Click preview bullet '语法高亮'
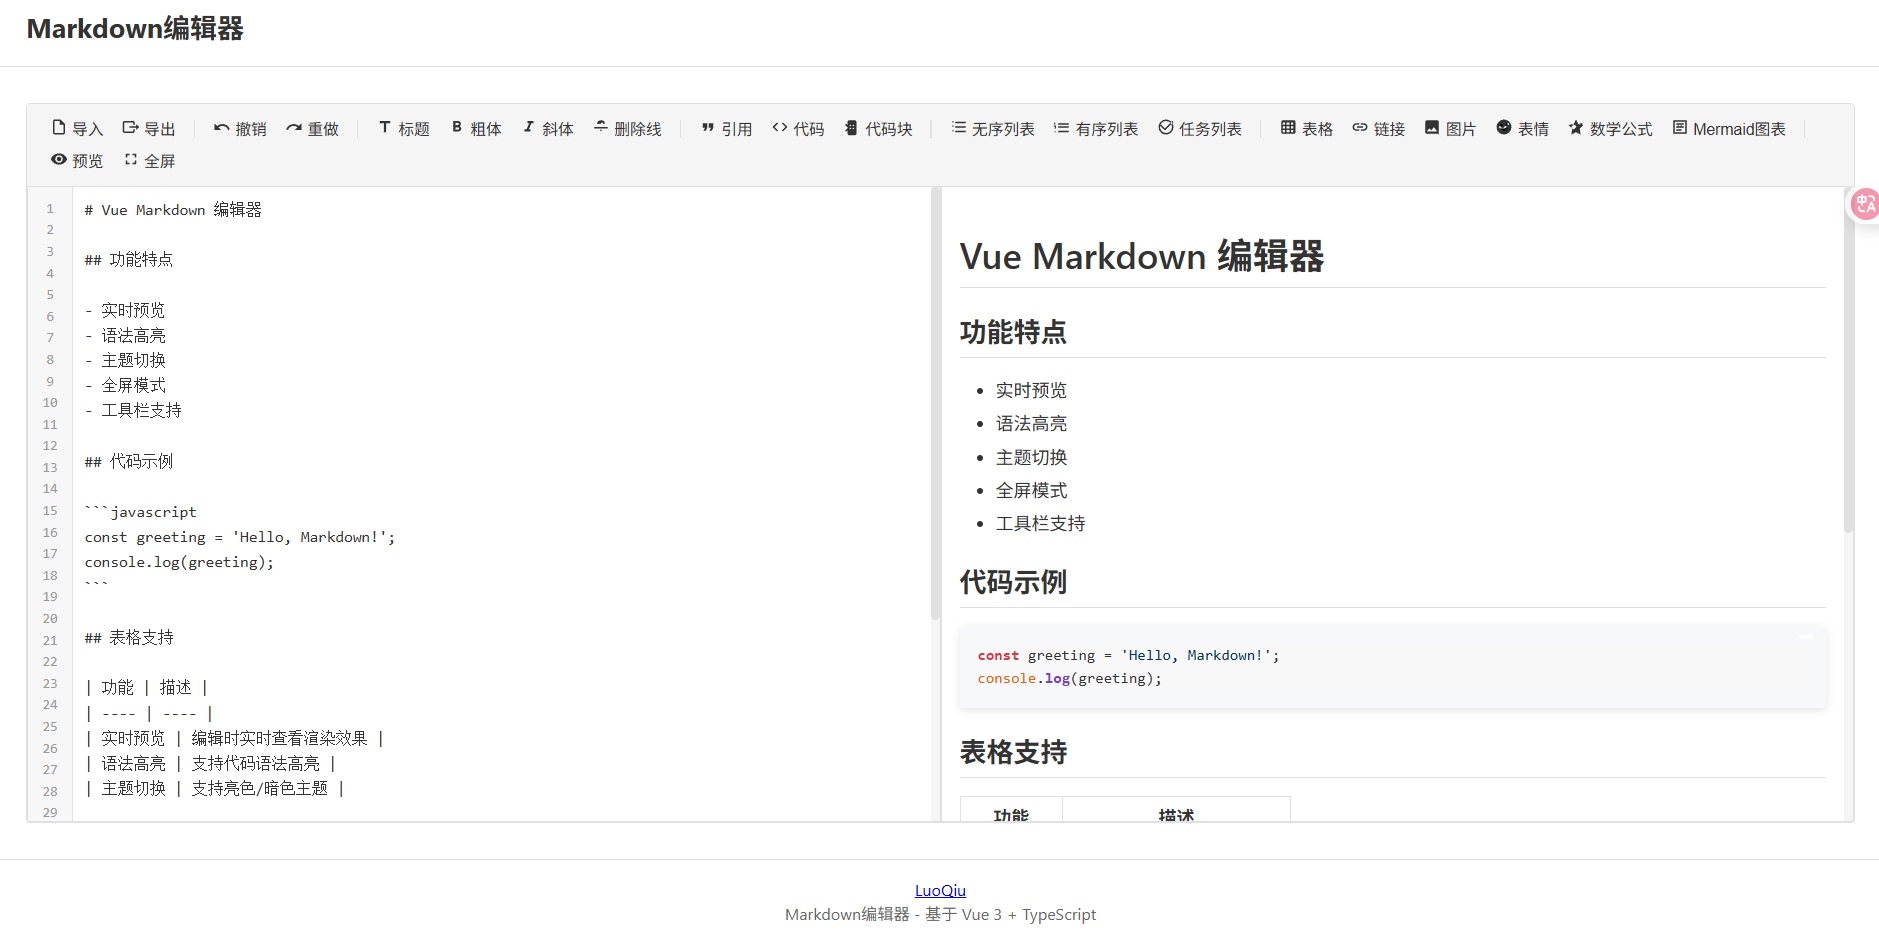Image resolution: width=1879 pixels, height=937 pixels. pyautogui.click(x=1031, y=424)
